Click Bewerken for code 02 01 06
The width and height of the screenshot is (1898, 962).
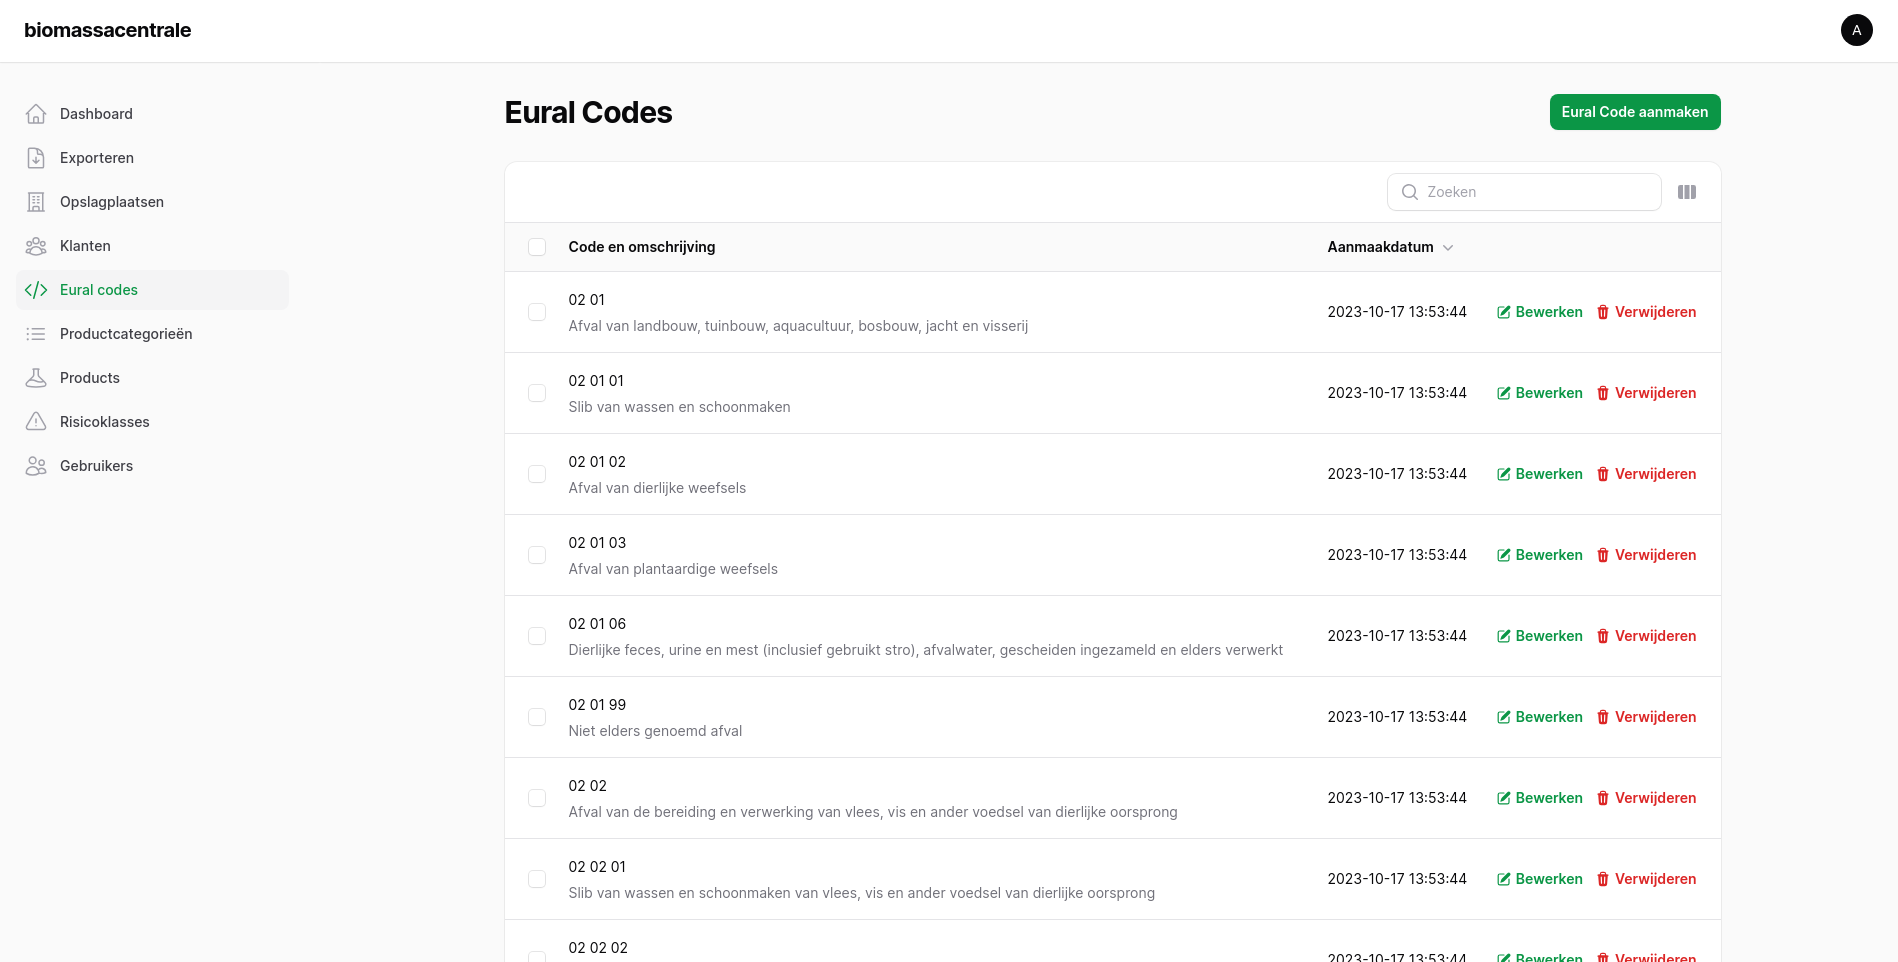(x=1540, y=636)
